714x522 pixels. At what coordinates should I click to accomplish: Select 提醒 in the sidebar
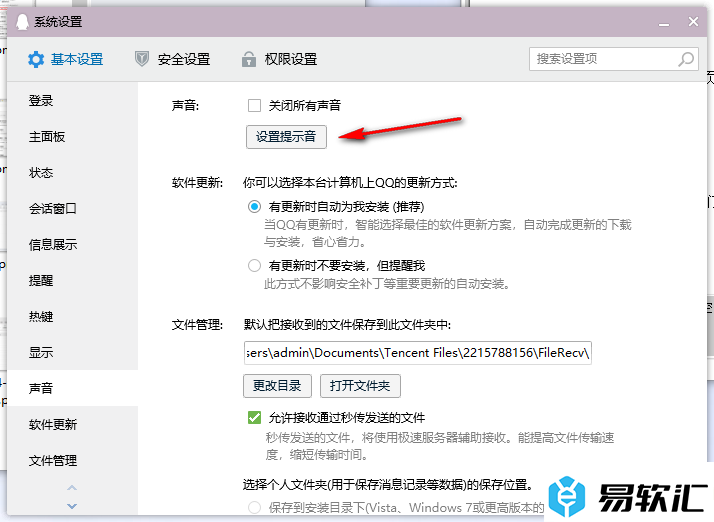72,281
